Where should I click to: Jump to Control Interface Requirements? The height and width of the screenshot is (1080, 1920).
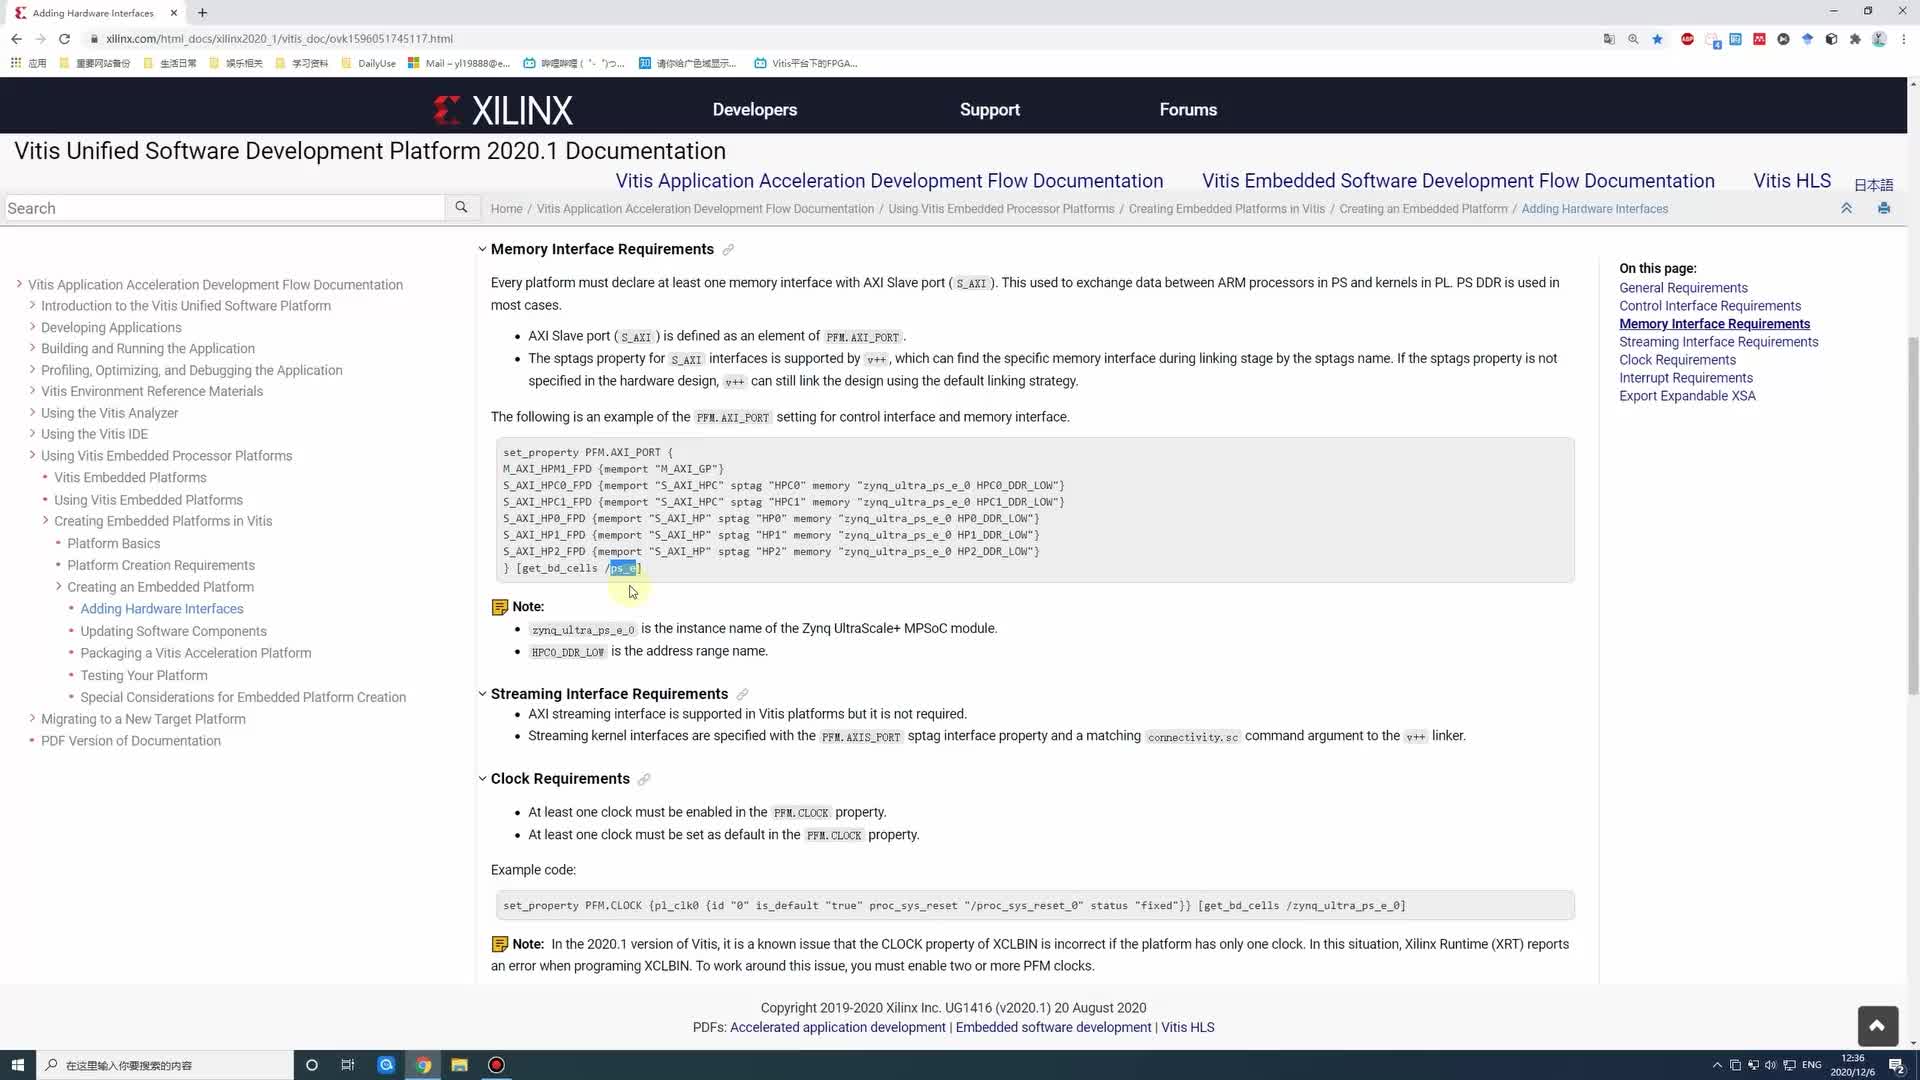[1710, 306]
